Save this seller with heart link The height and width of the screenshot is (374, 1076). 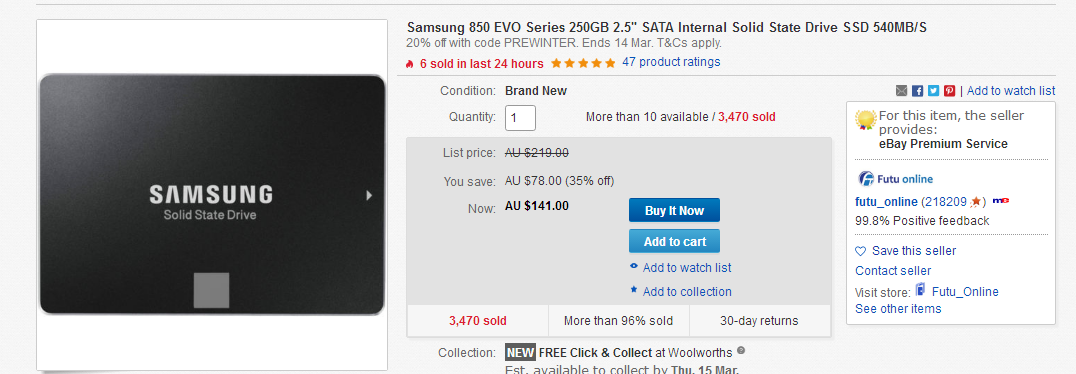click(x=906, y=251)
